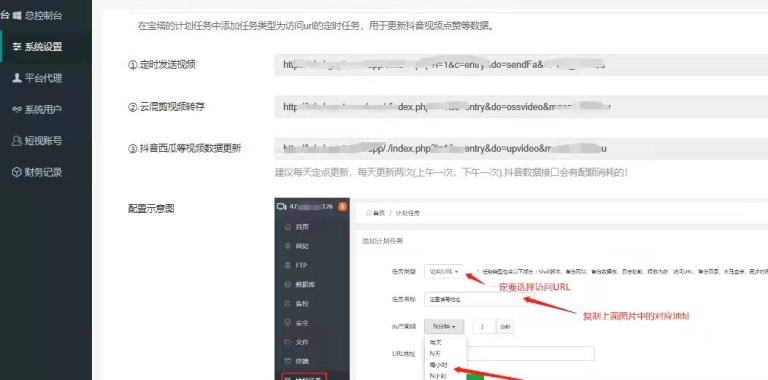Open 网站 globe icon in the diagram sidebar

[288, 246]
